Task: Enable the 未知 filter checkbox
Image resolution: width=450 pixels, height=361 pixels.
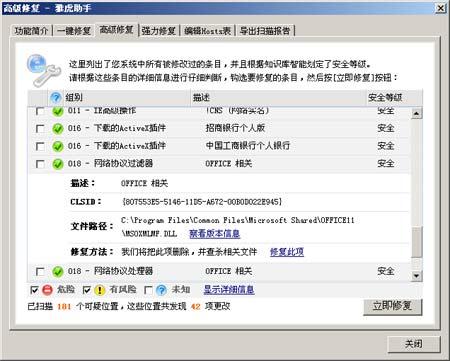Action: point(148,290)
